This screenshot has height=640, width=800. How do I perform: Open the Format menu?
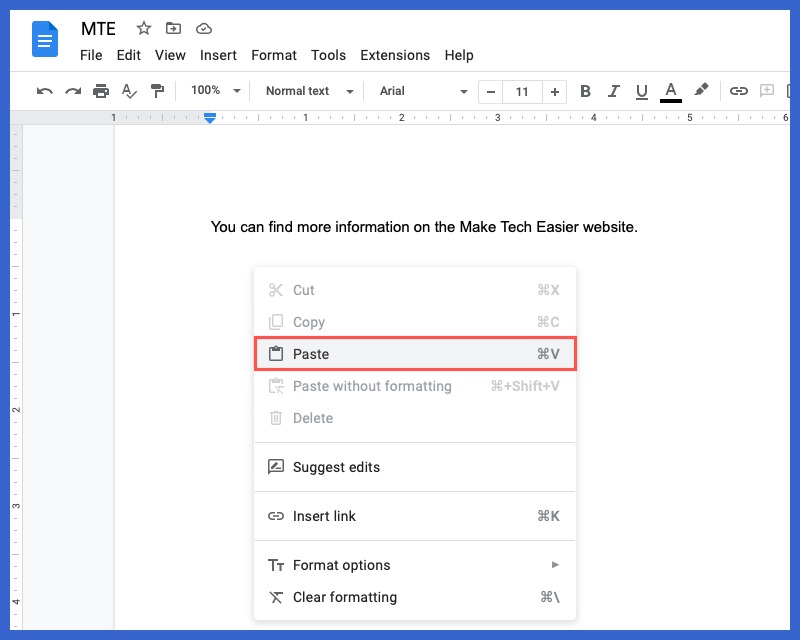[x=274, y=55]
